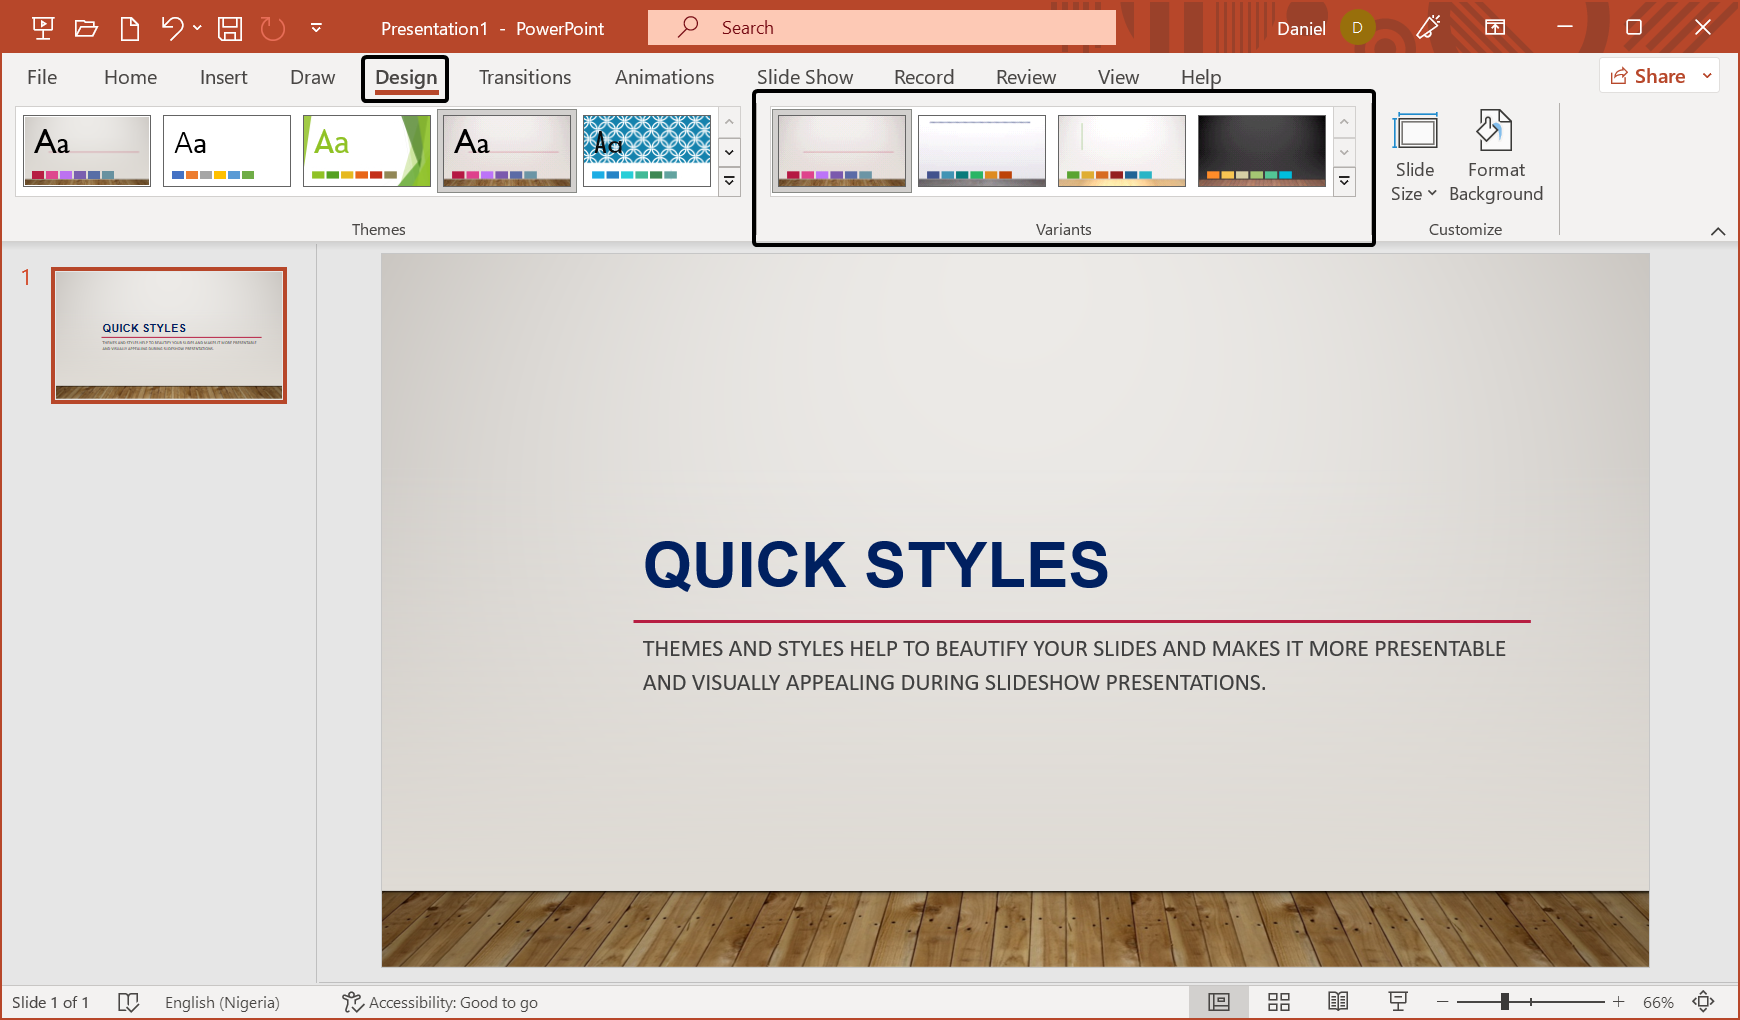Click the Undo icon
The width and height of the screenshot is (1740, 1020).
click(171, 27)
